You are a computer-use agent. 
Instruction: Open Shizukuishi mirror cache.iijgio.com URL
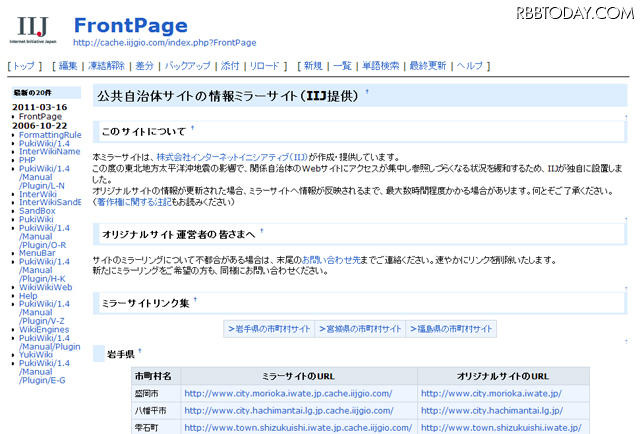[x=298, y=428]
